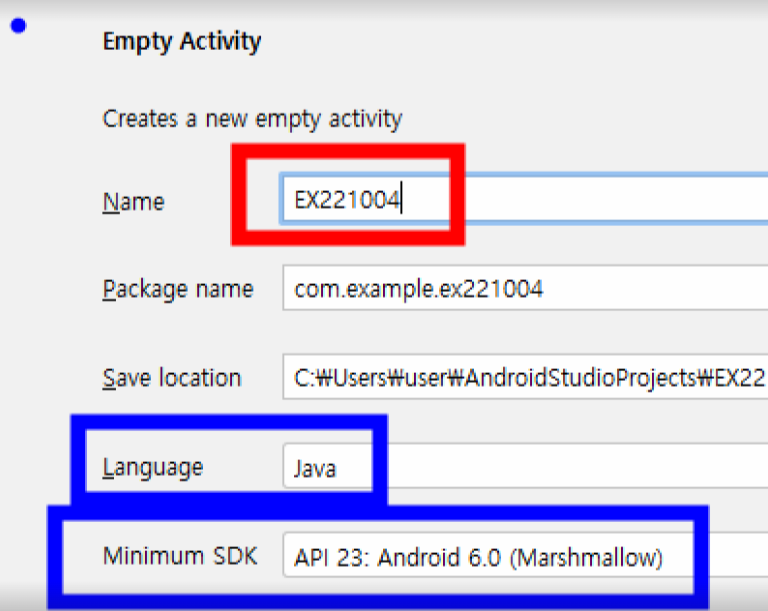
Task: Click the text Creates a new empty activity
Action: [x=252, y=119]
